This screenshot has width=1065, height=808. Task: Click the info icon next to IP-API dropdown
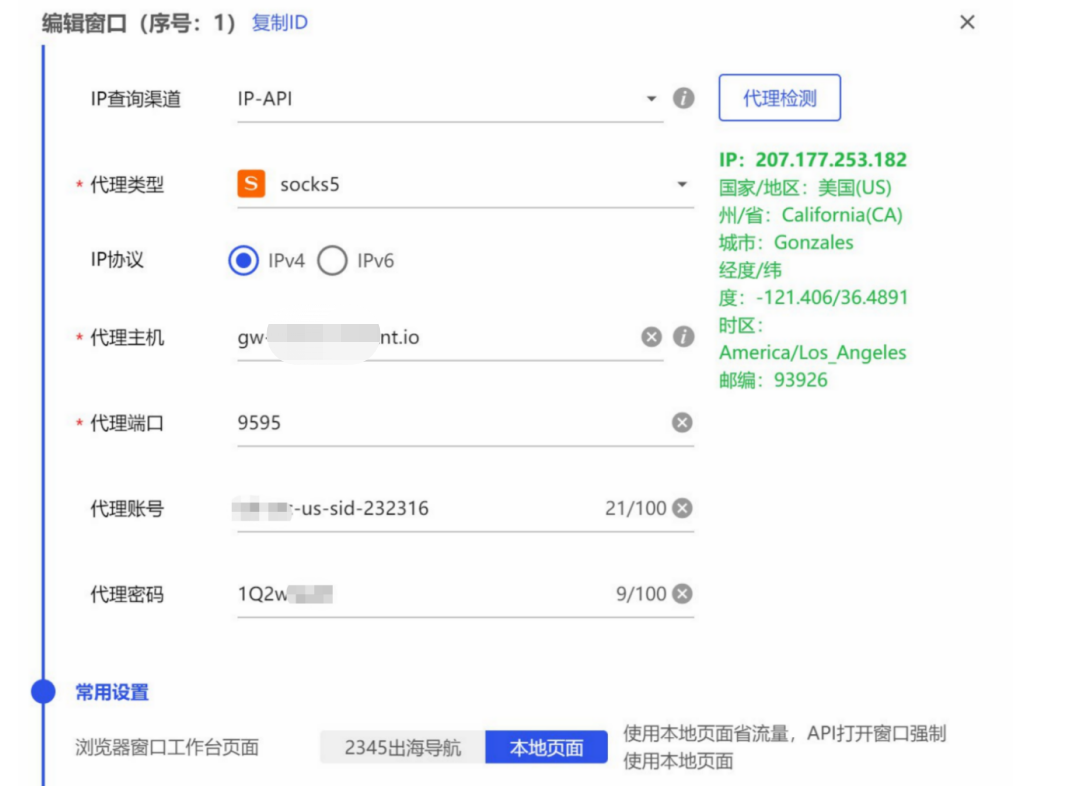pos(683,98)
